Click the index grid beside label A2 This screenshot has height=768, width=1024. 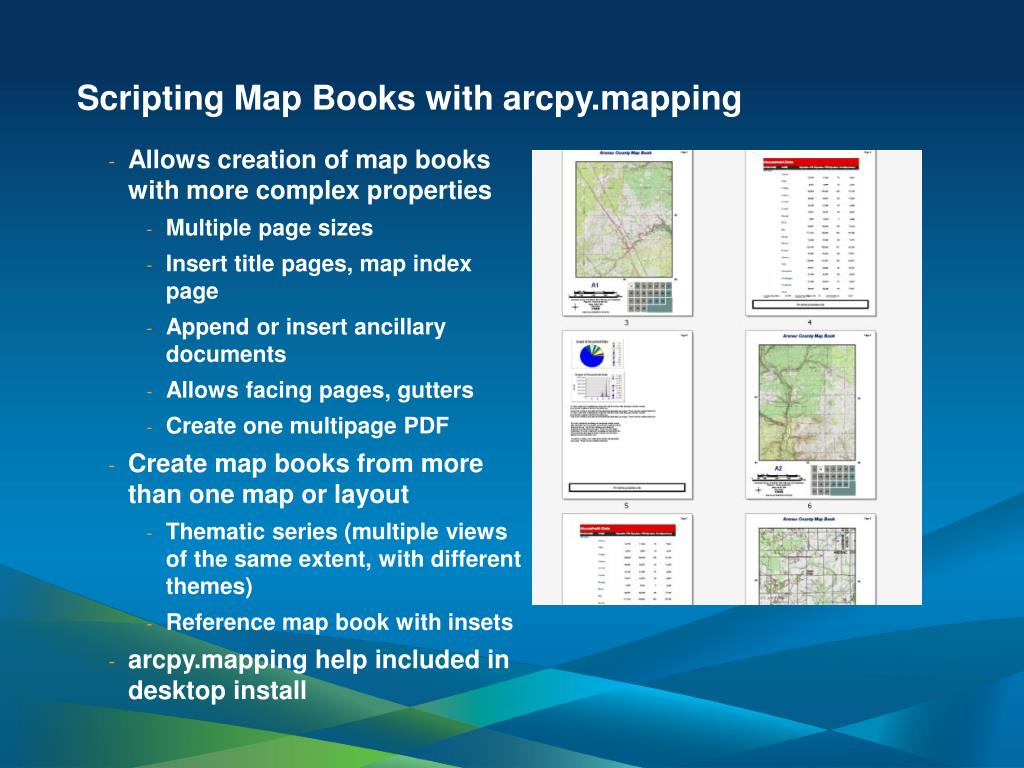click(x=834, y=478)
